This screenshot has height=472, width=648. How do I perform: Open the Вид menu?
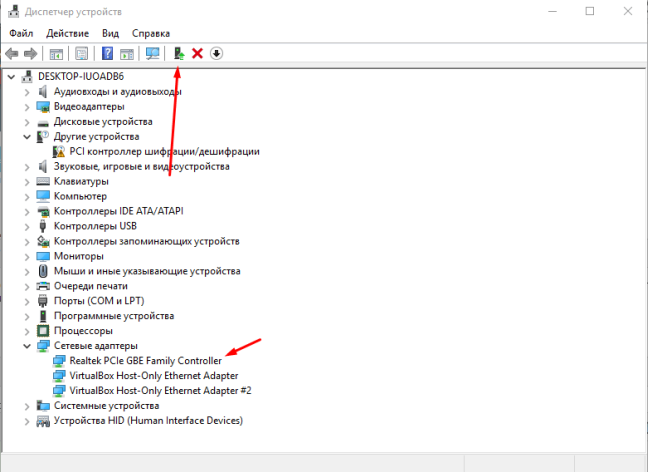(x=110, y=33)
